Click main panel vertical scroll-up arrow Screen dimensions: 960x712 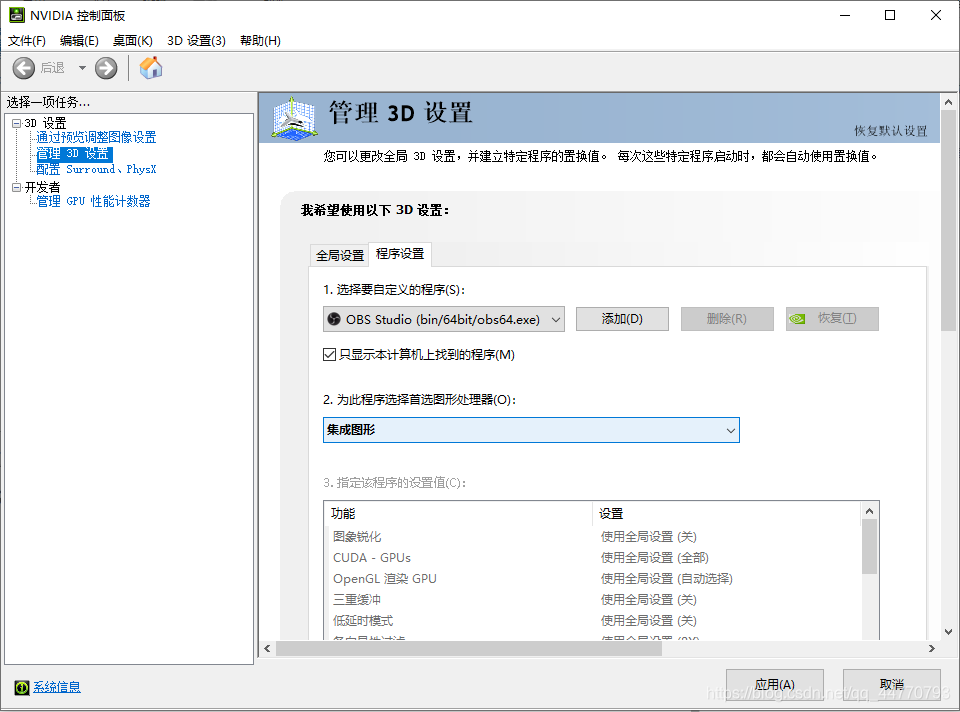[x=948, y=102]
